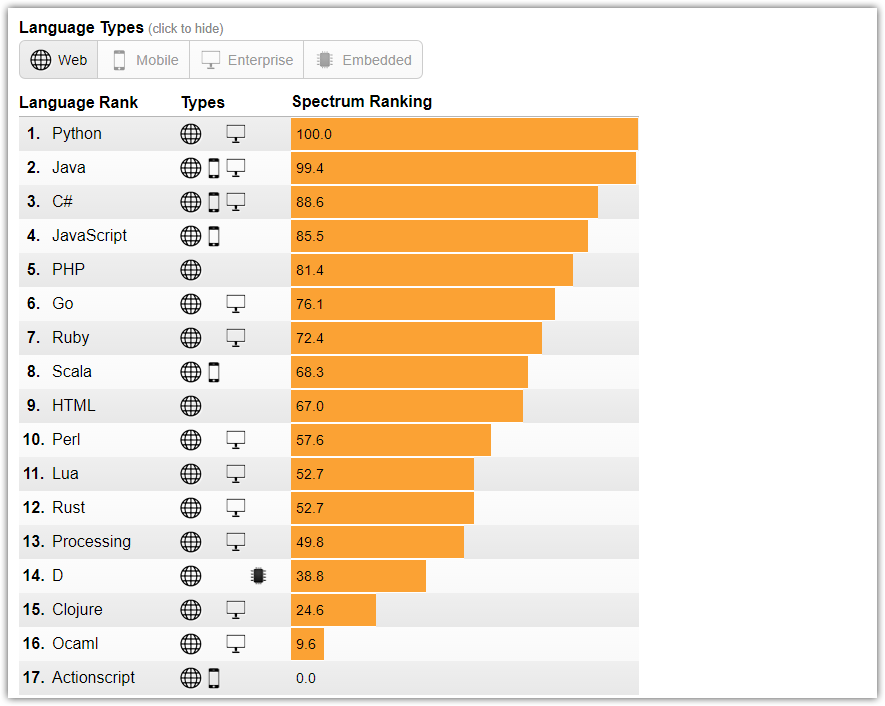Click the mobile phone icon in Java row
The image size is (885, 706).
click(x=213, y=168)
